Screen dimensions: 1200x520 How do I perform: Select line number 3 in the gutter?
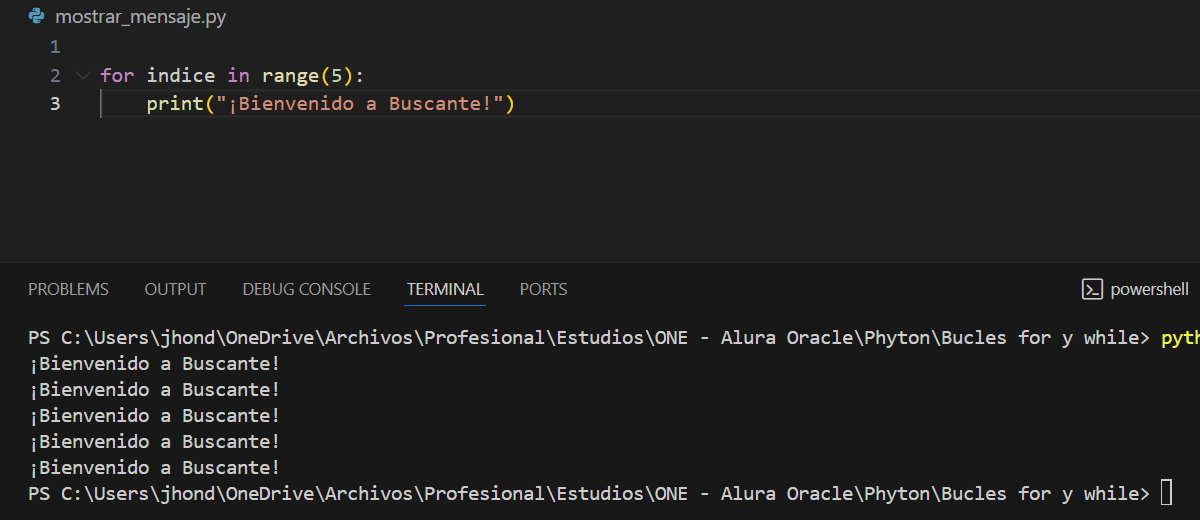[54, 103]
